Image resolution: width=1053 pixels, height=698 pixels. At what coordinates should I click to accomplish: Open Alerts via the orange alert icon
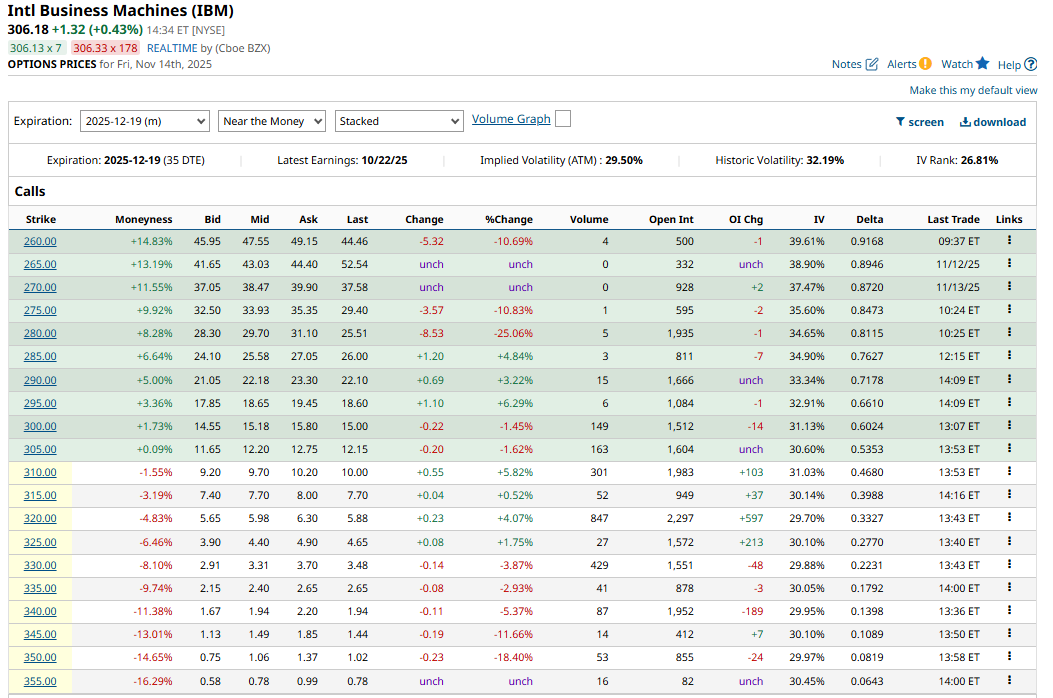[925, 64]
